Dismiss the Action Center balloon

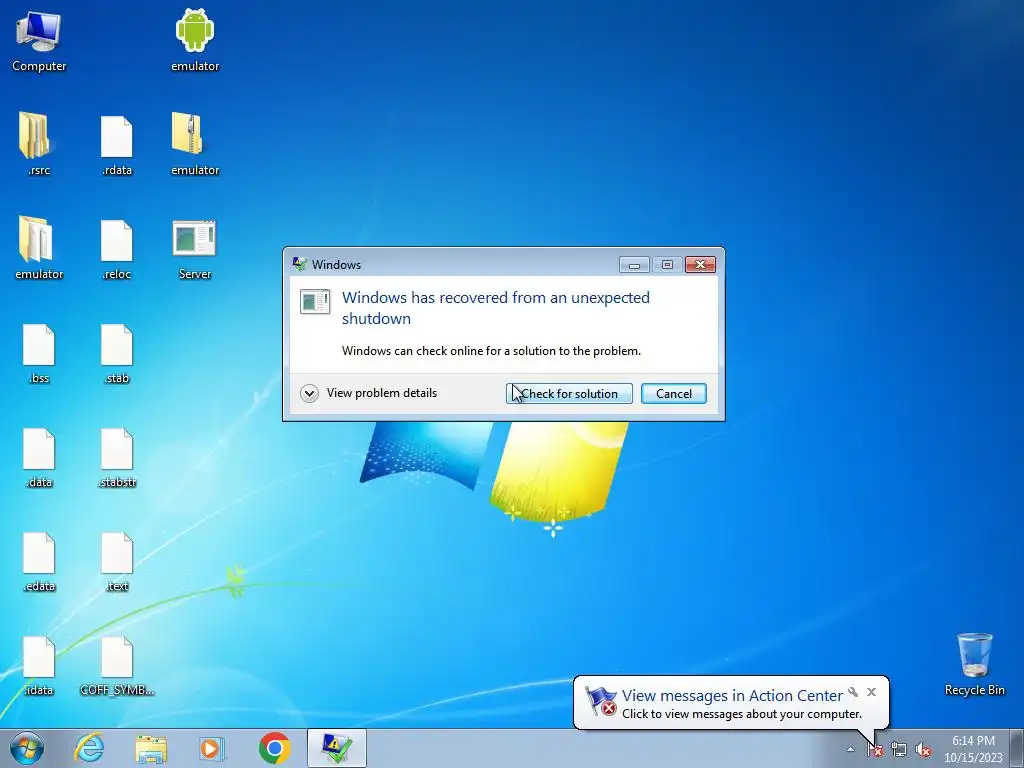coord(871,692)
